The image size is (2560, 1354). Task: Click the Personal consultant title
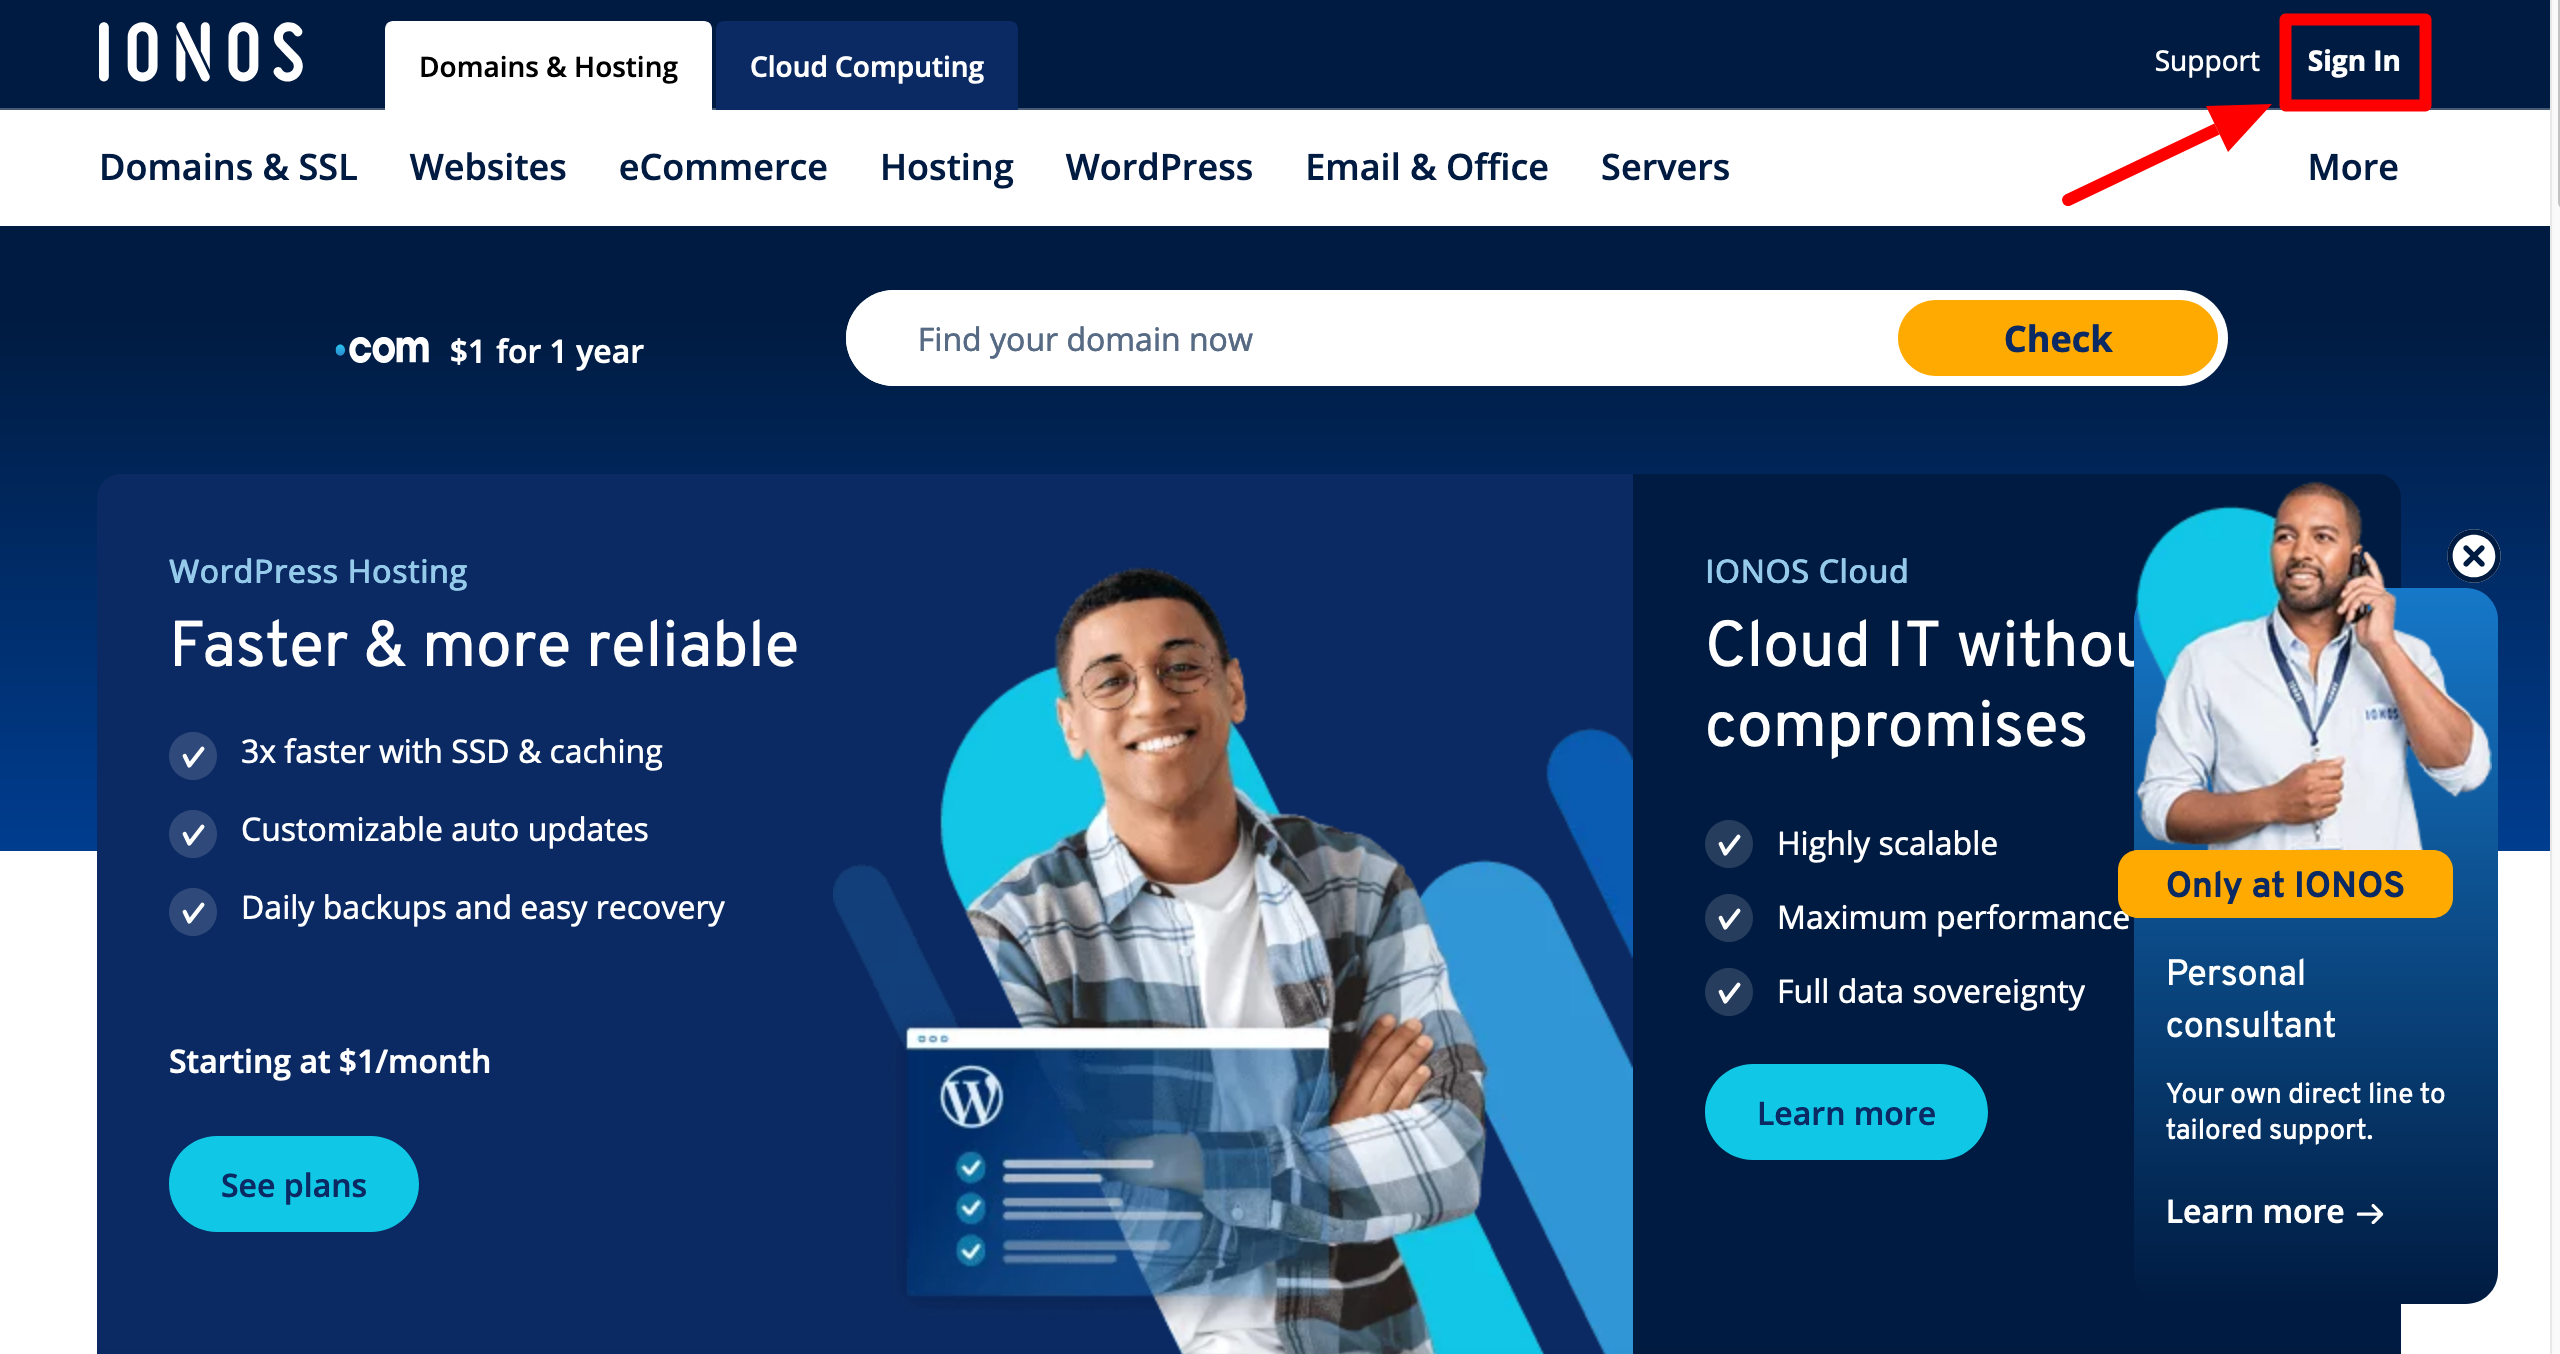[2250, 998]
